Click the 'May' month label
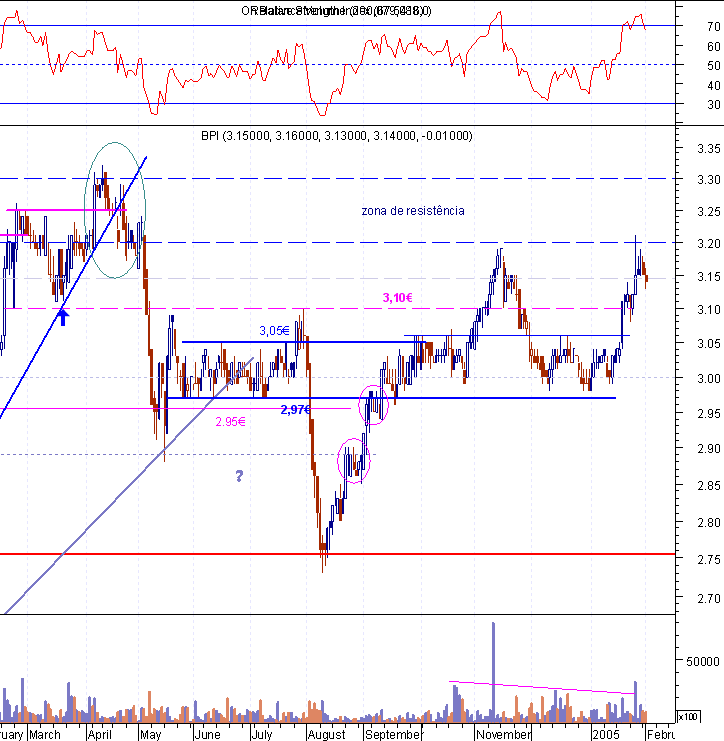Screen dimensions: 724x741 coord(150,734)
